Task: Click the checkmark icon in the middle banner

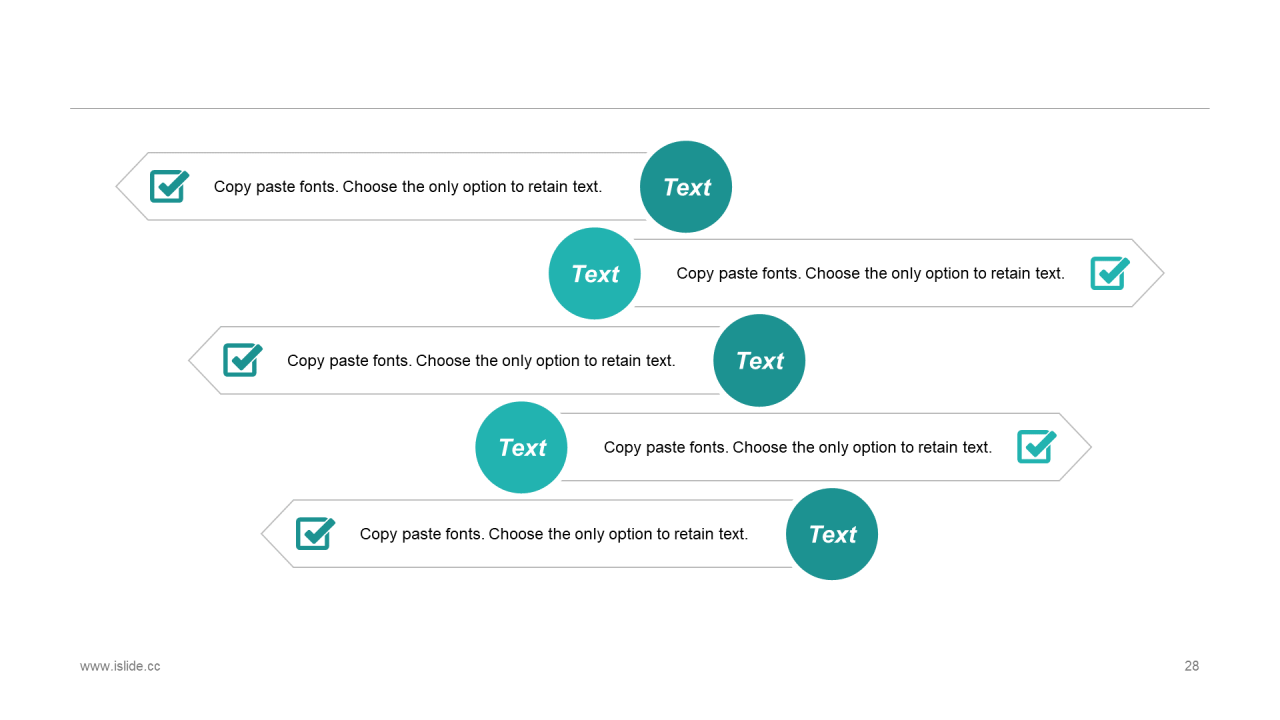Action: 242,360
